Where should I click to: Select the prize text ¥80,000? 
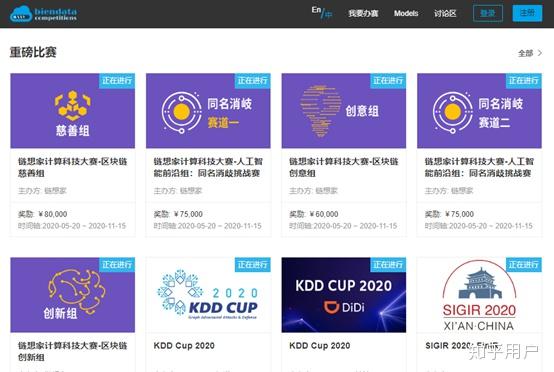coord(53,214)
